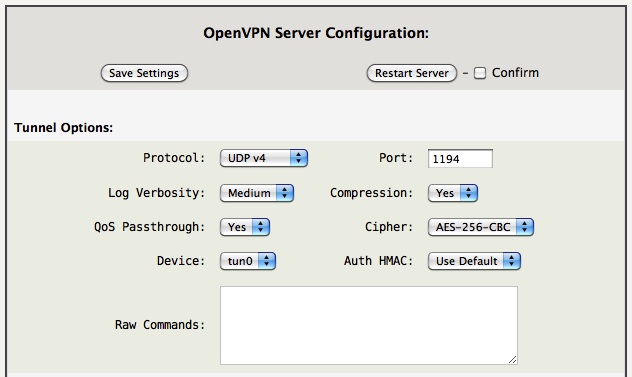Open the Device dropdown showing tun0

click(x=248, y=261)
